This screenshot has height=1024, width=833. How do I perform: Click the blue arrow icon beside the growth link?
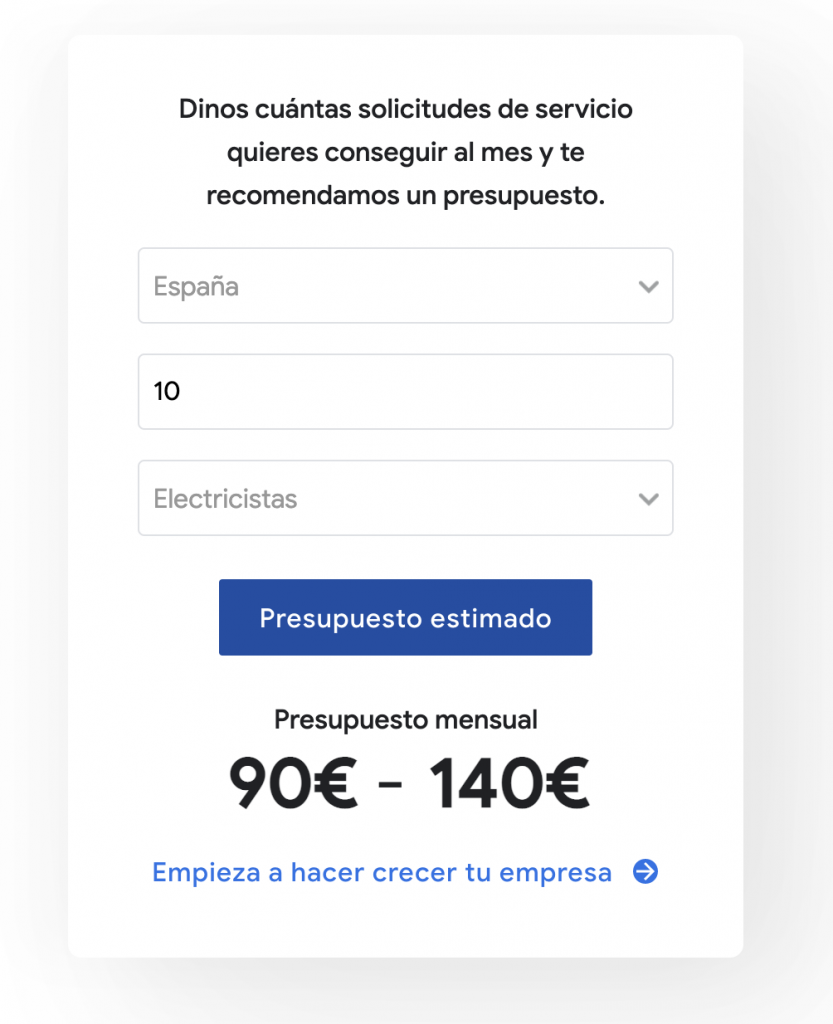tap(647, 872)
